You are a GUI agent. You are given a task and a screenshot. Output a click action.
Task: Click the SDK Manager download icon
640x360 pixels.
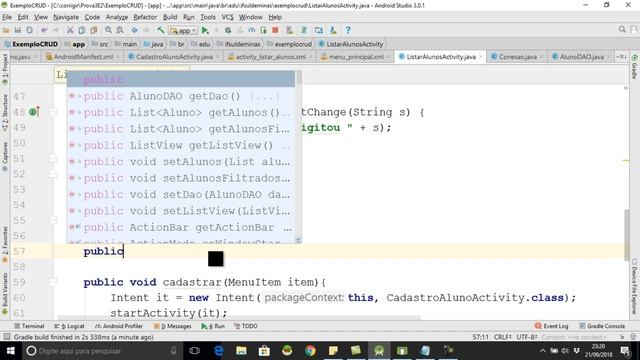(x=333, y=30)
